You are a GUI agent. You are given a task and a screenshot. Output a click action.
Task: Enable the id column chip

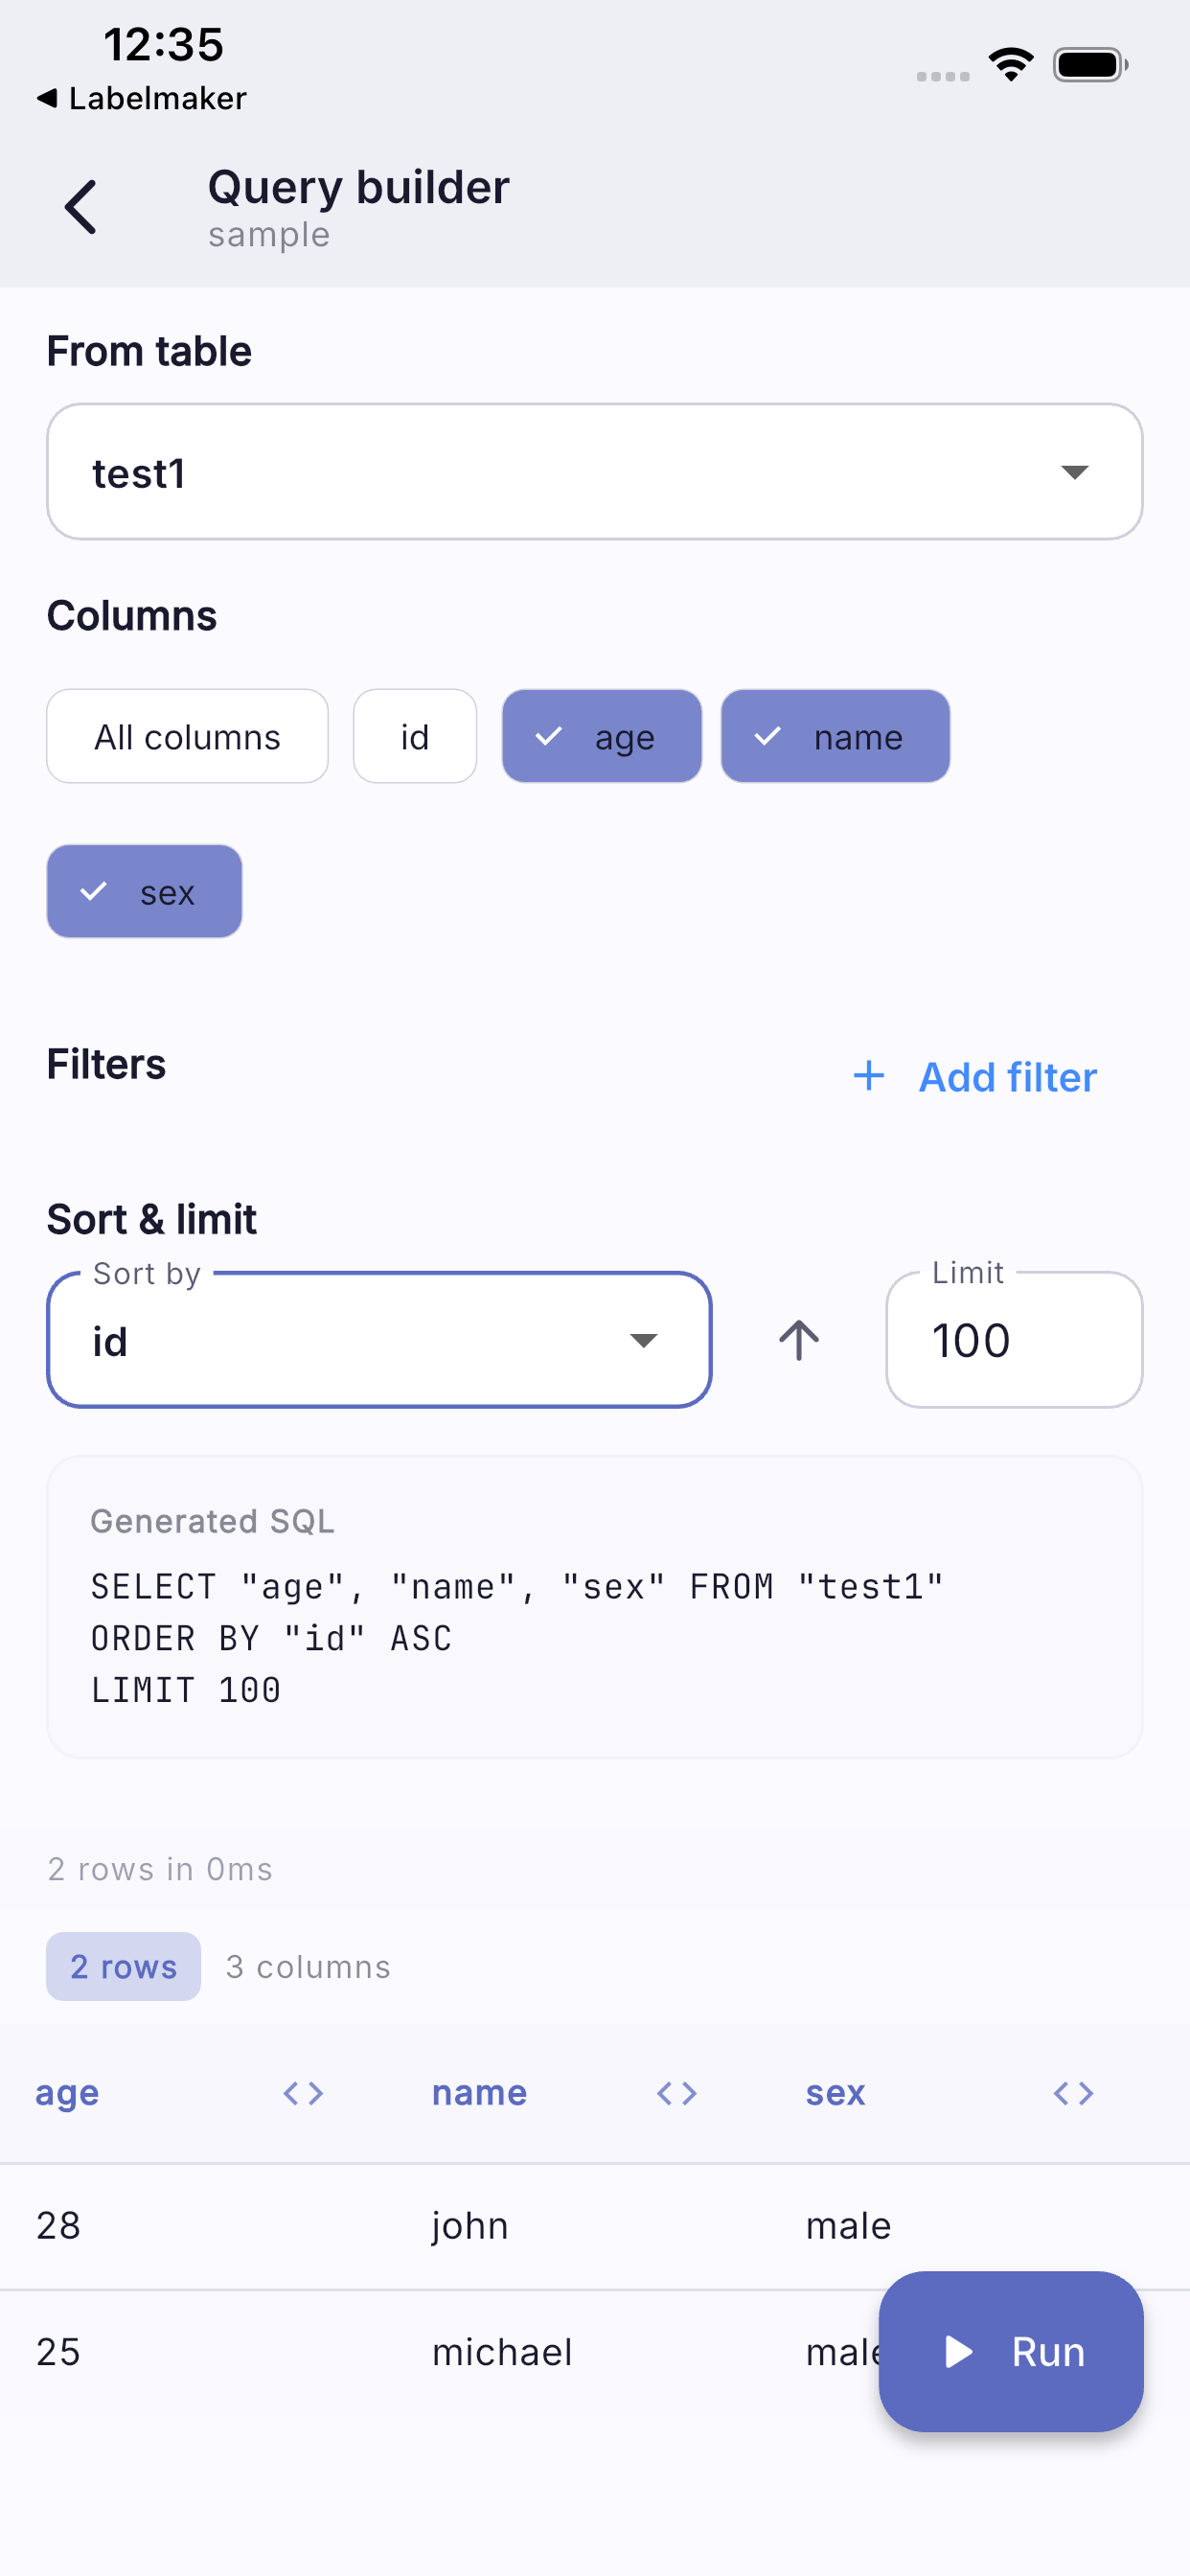415,736
